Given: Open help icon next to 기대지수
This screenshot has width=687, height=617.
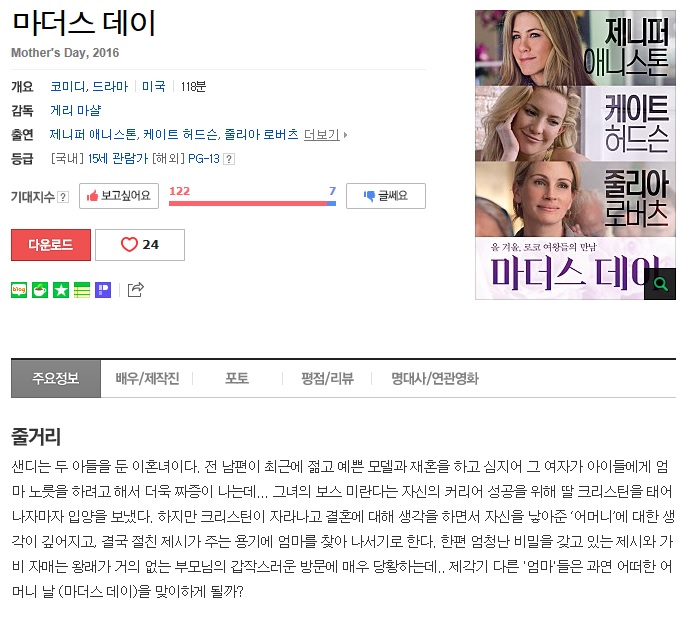Looking at the screenshot, I should [x=63, y=197].
